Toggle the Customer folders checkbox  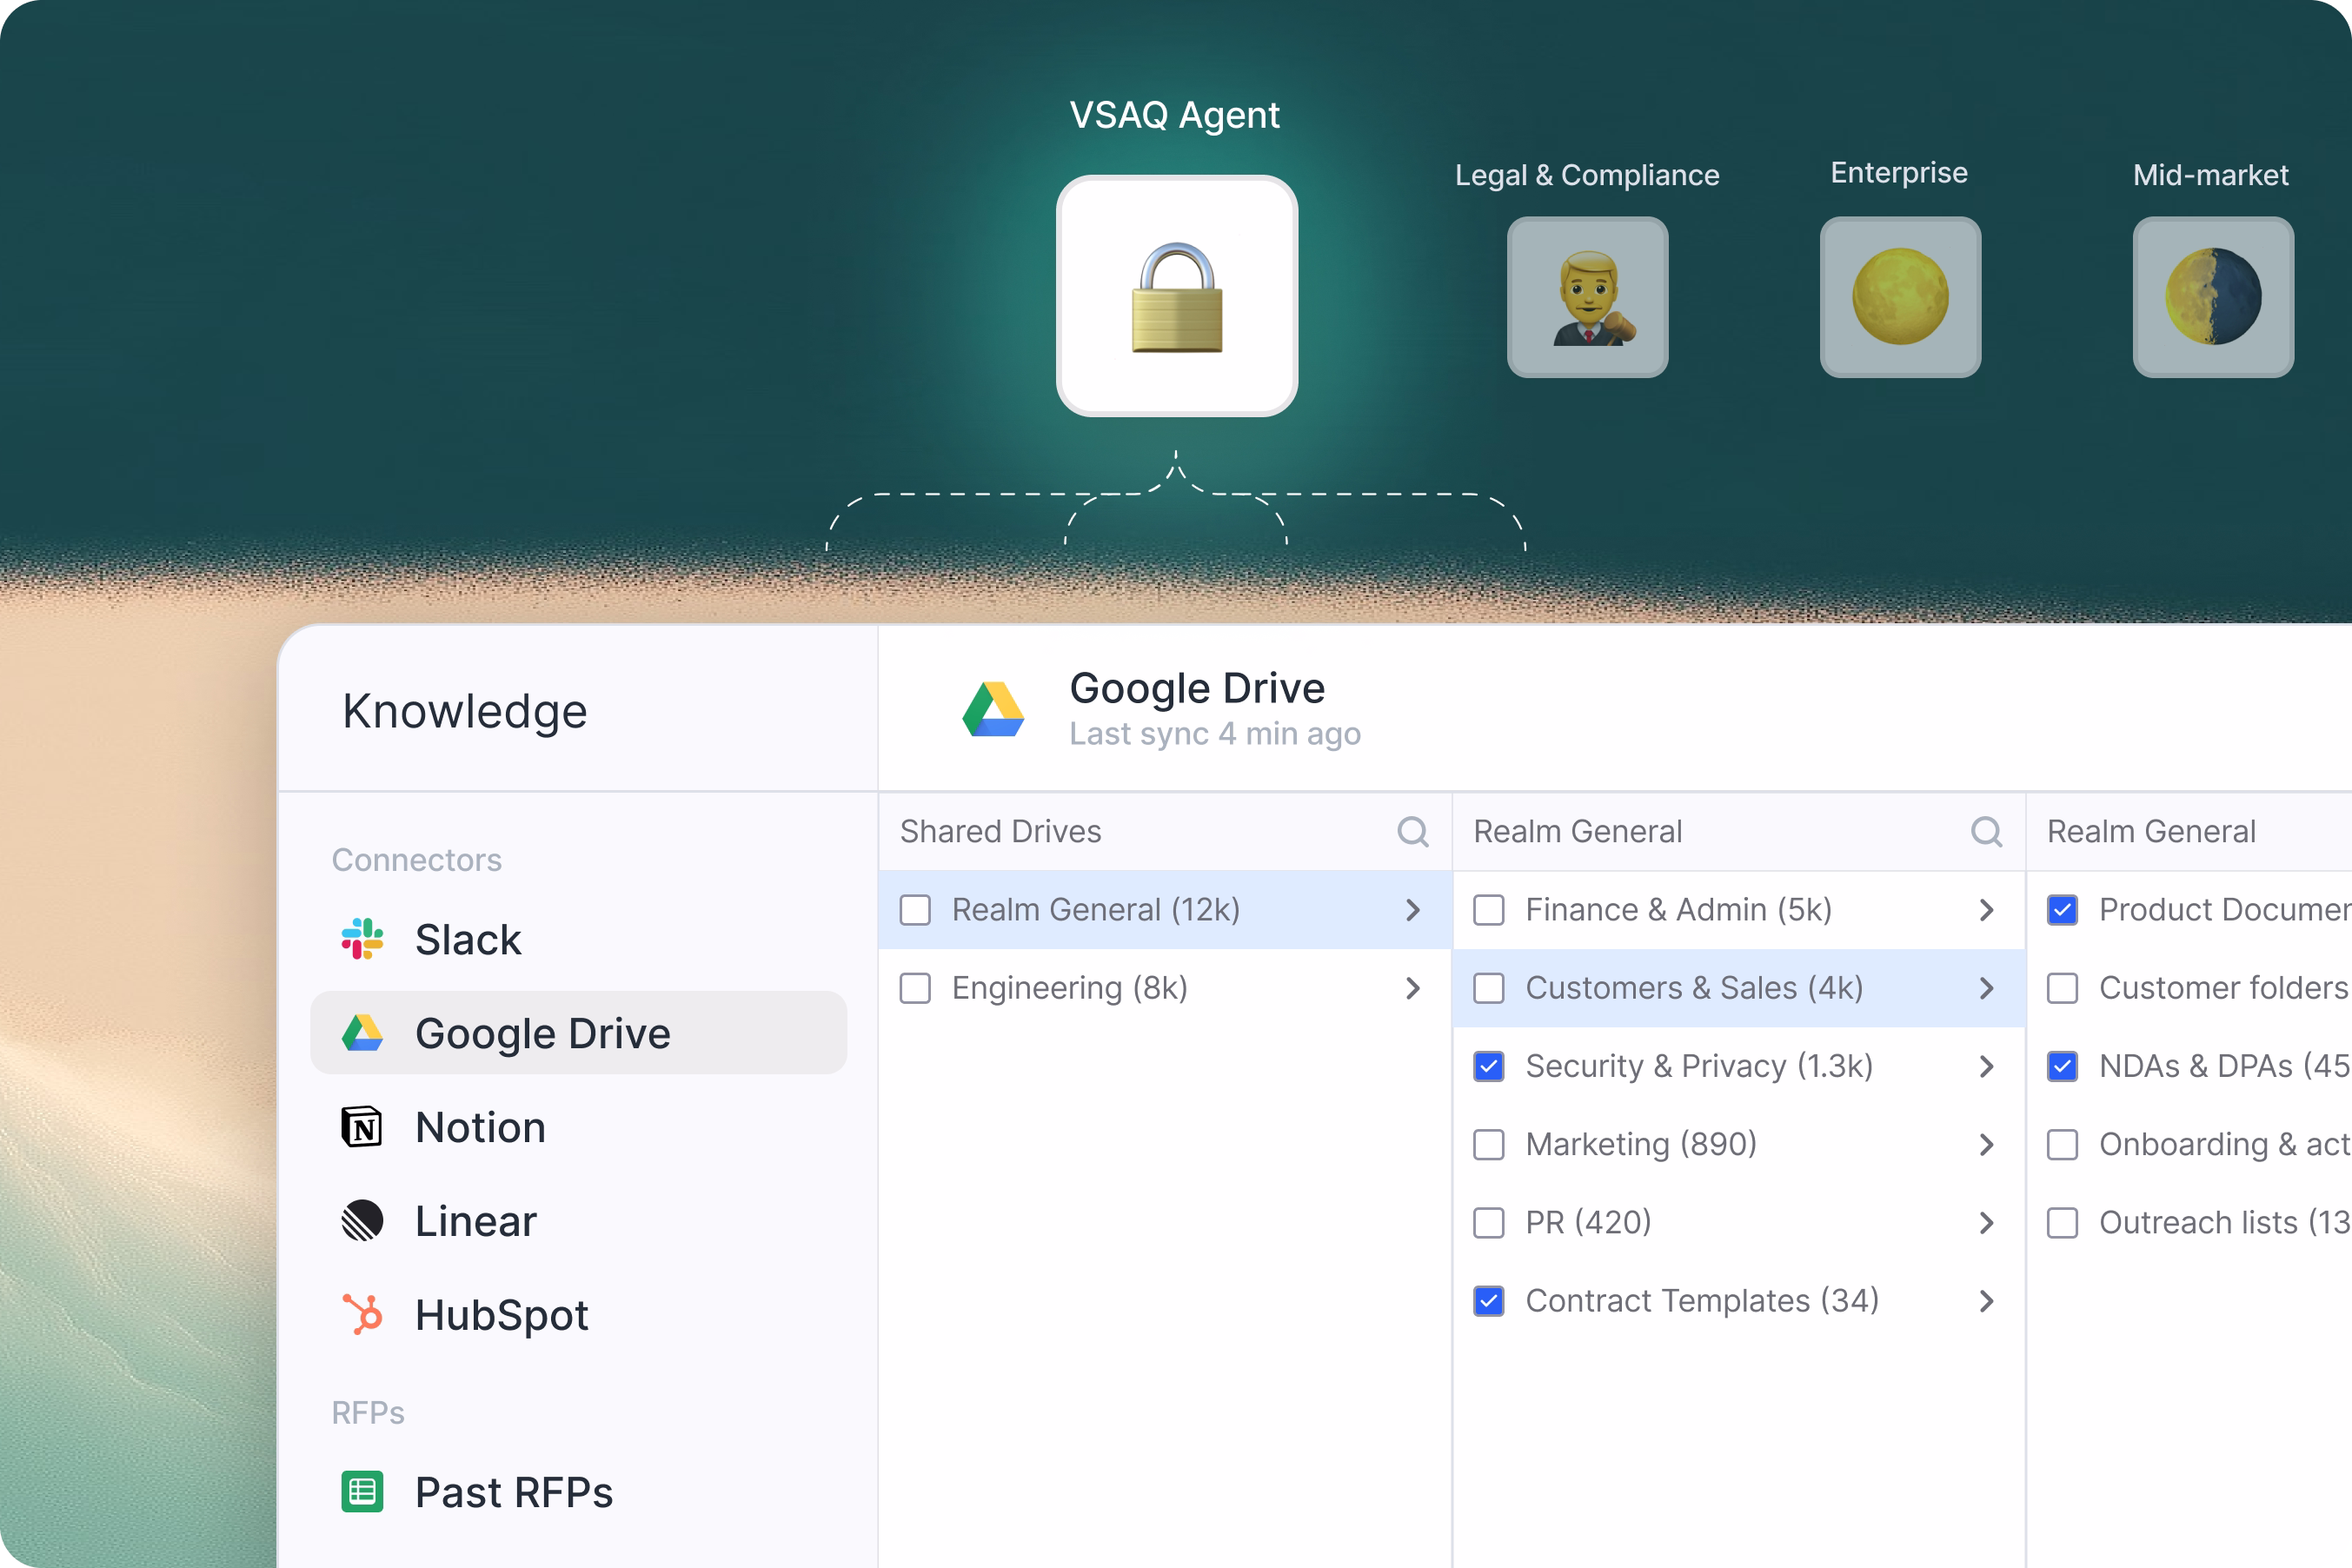point(2062,988)
